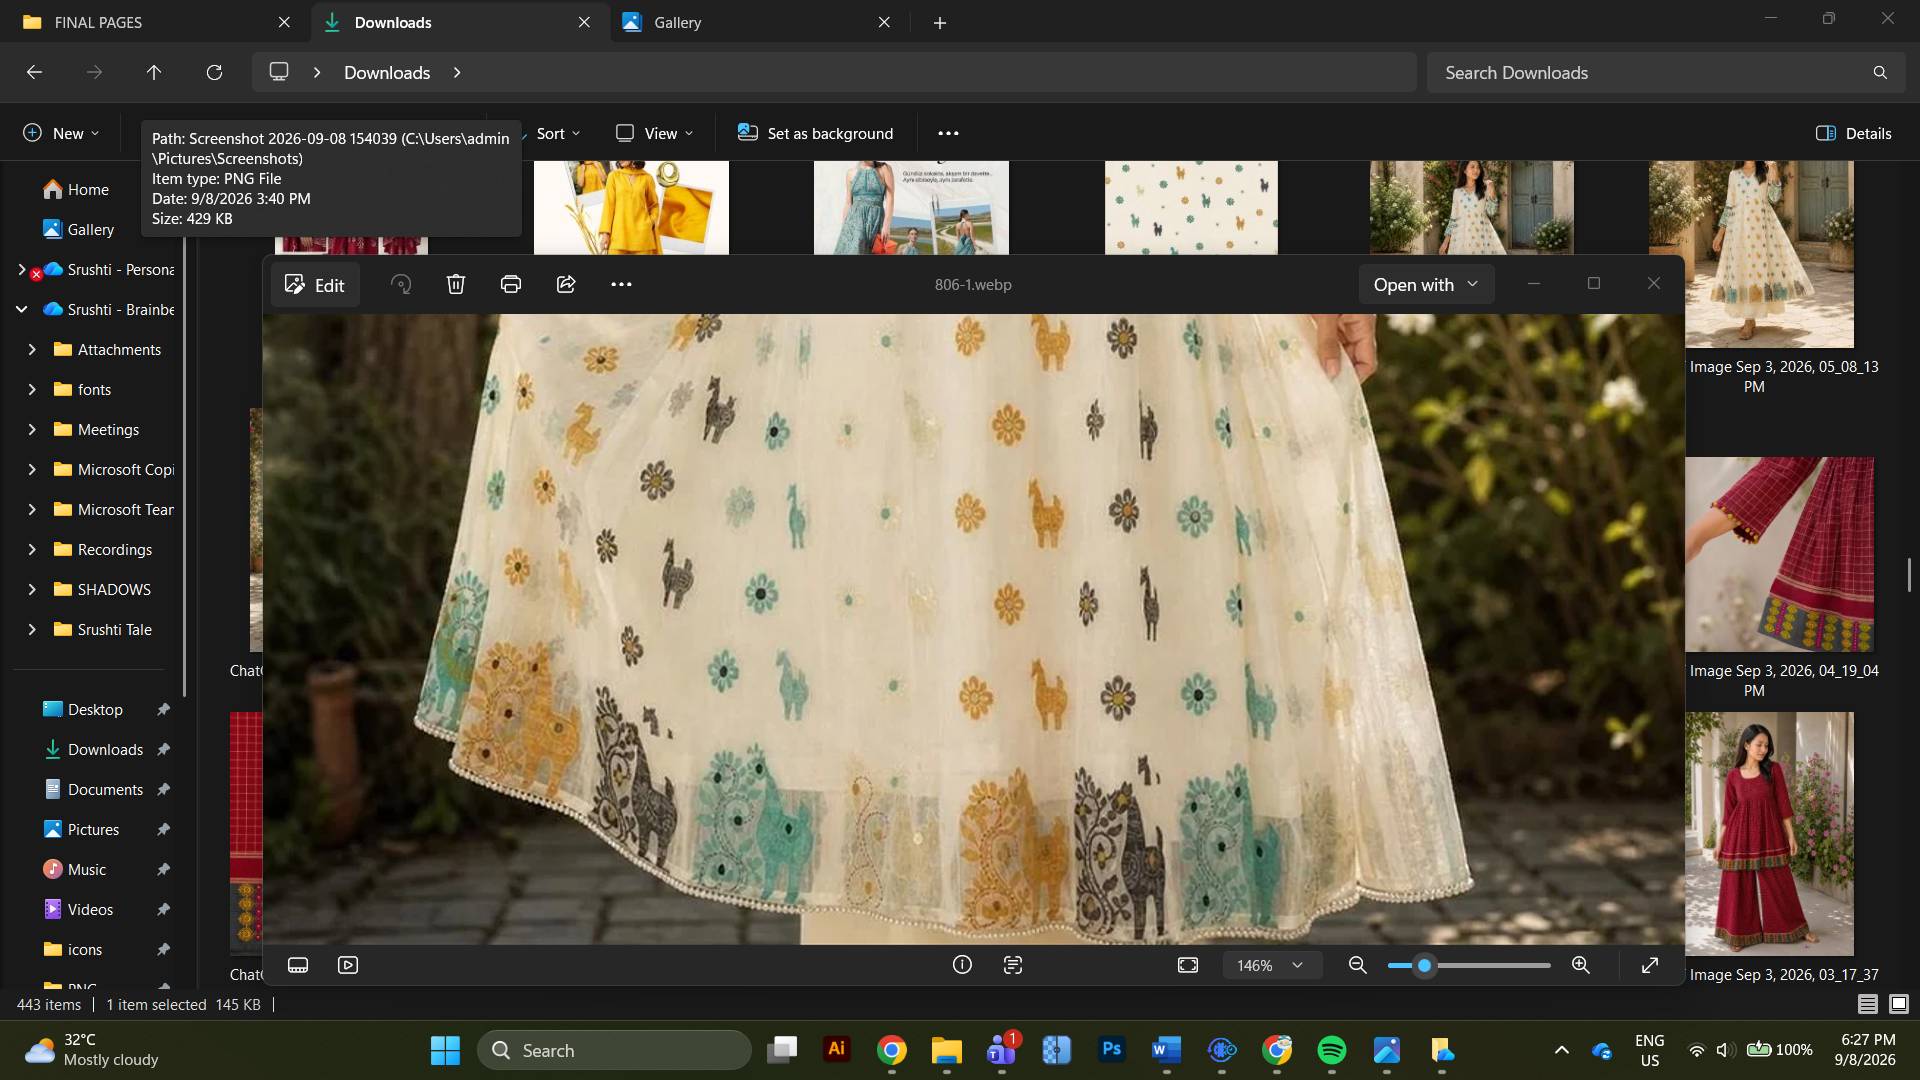
Task: Share the current photo
Action: pos(566,284)
